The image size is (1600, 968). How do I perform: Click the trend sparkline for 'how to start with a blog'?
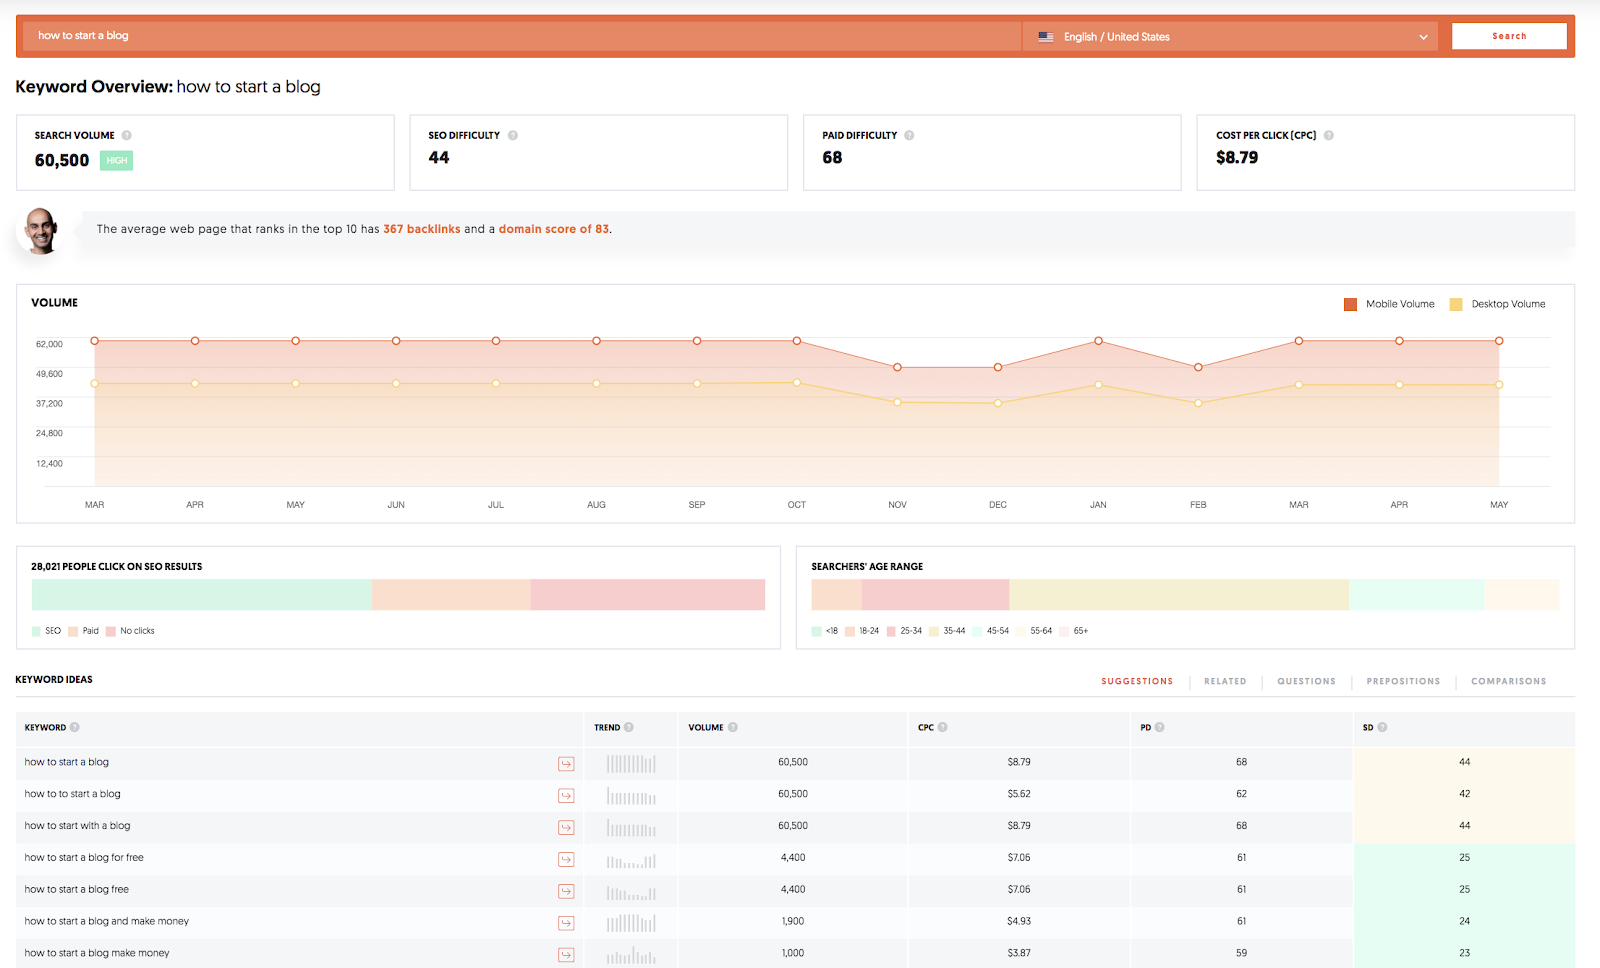pyautogui.click(x=631, y=828)
